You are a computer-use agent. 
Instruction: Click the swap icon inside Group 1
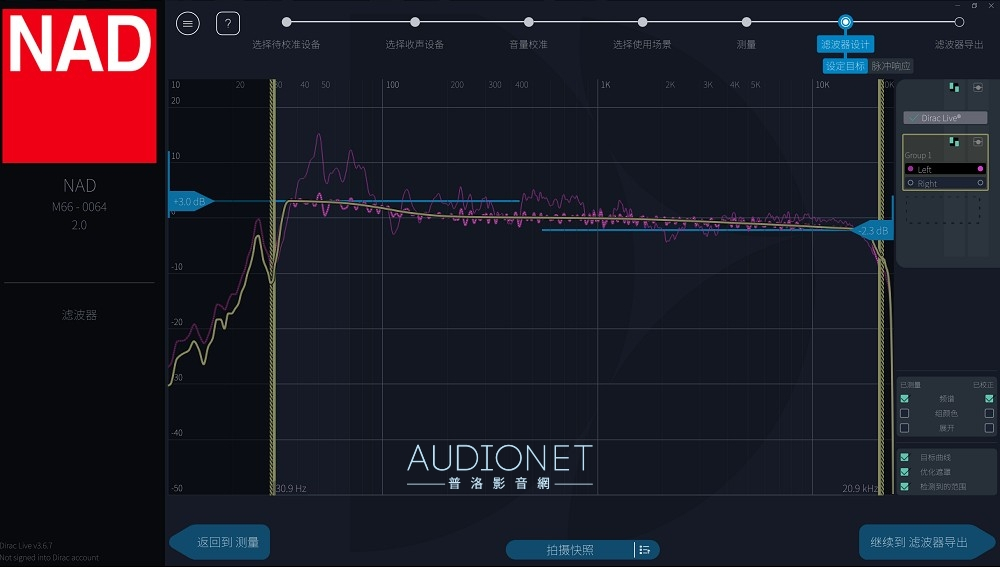(x=954, y=142)
